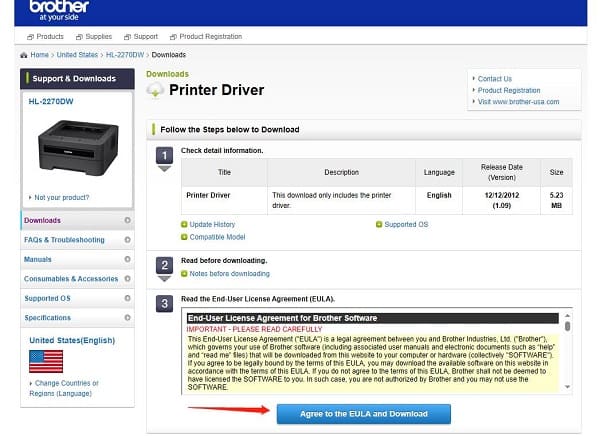Go to United States breadcrumb link
The image size is (600, 436).
[x=77, y=55]
